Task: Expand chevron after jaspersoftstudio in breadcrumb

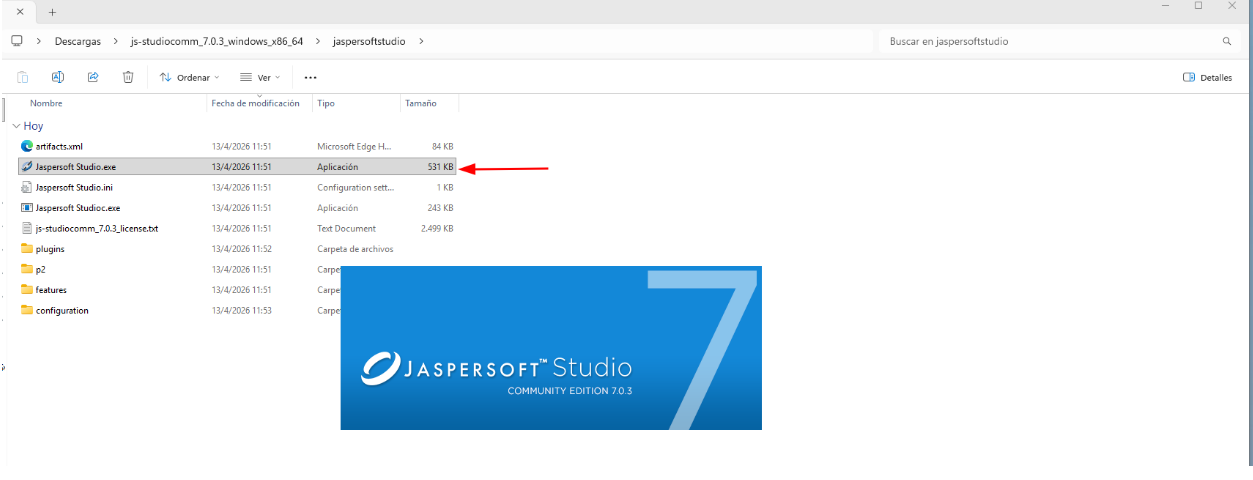Action: [421, 41]
